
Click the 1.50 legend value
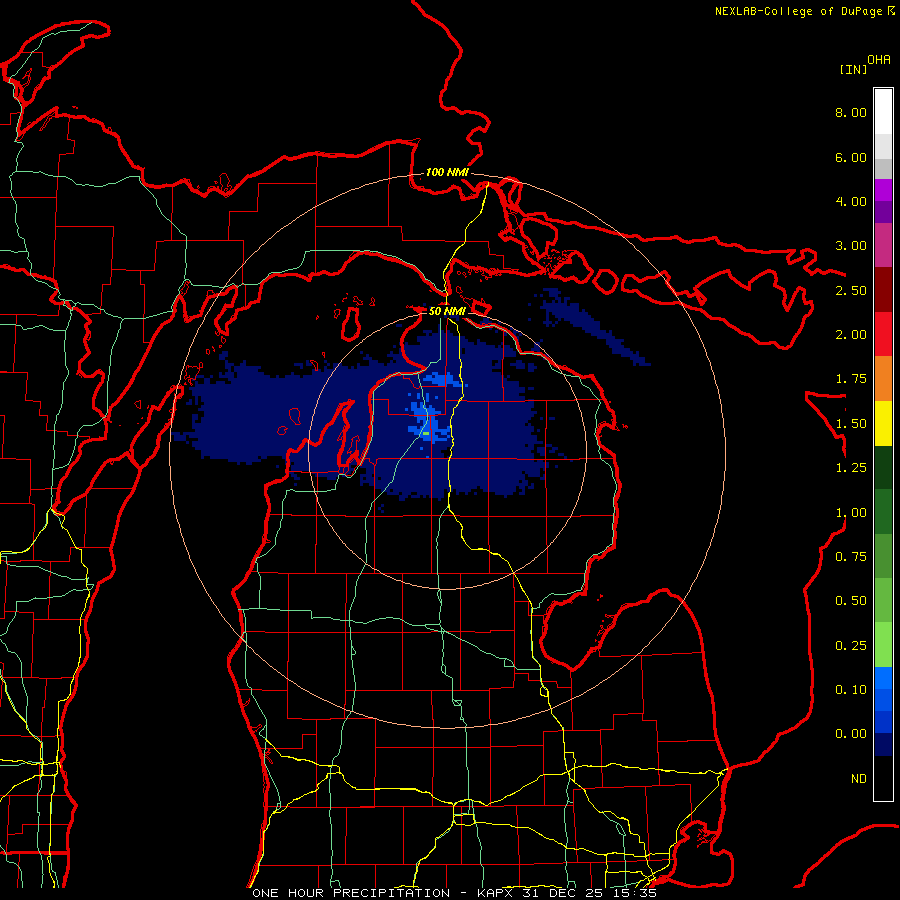(851, 424)
